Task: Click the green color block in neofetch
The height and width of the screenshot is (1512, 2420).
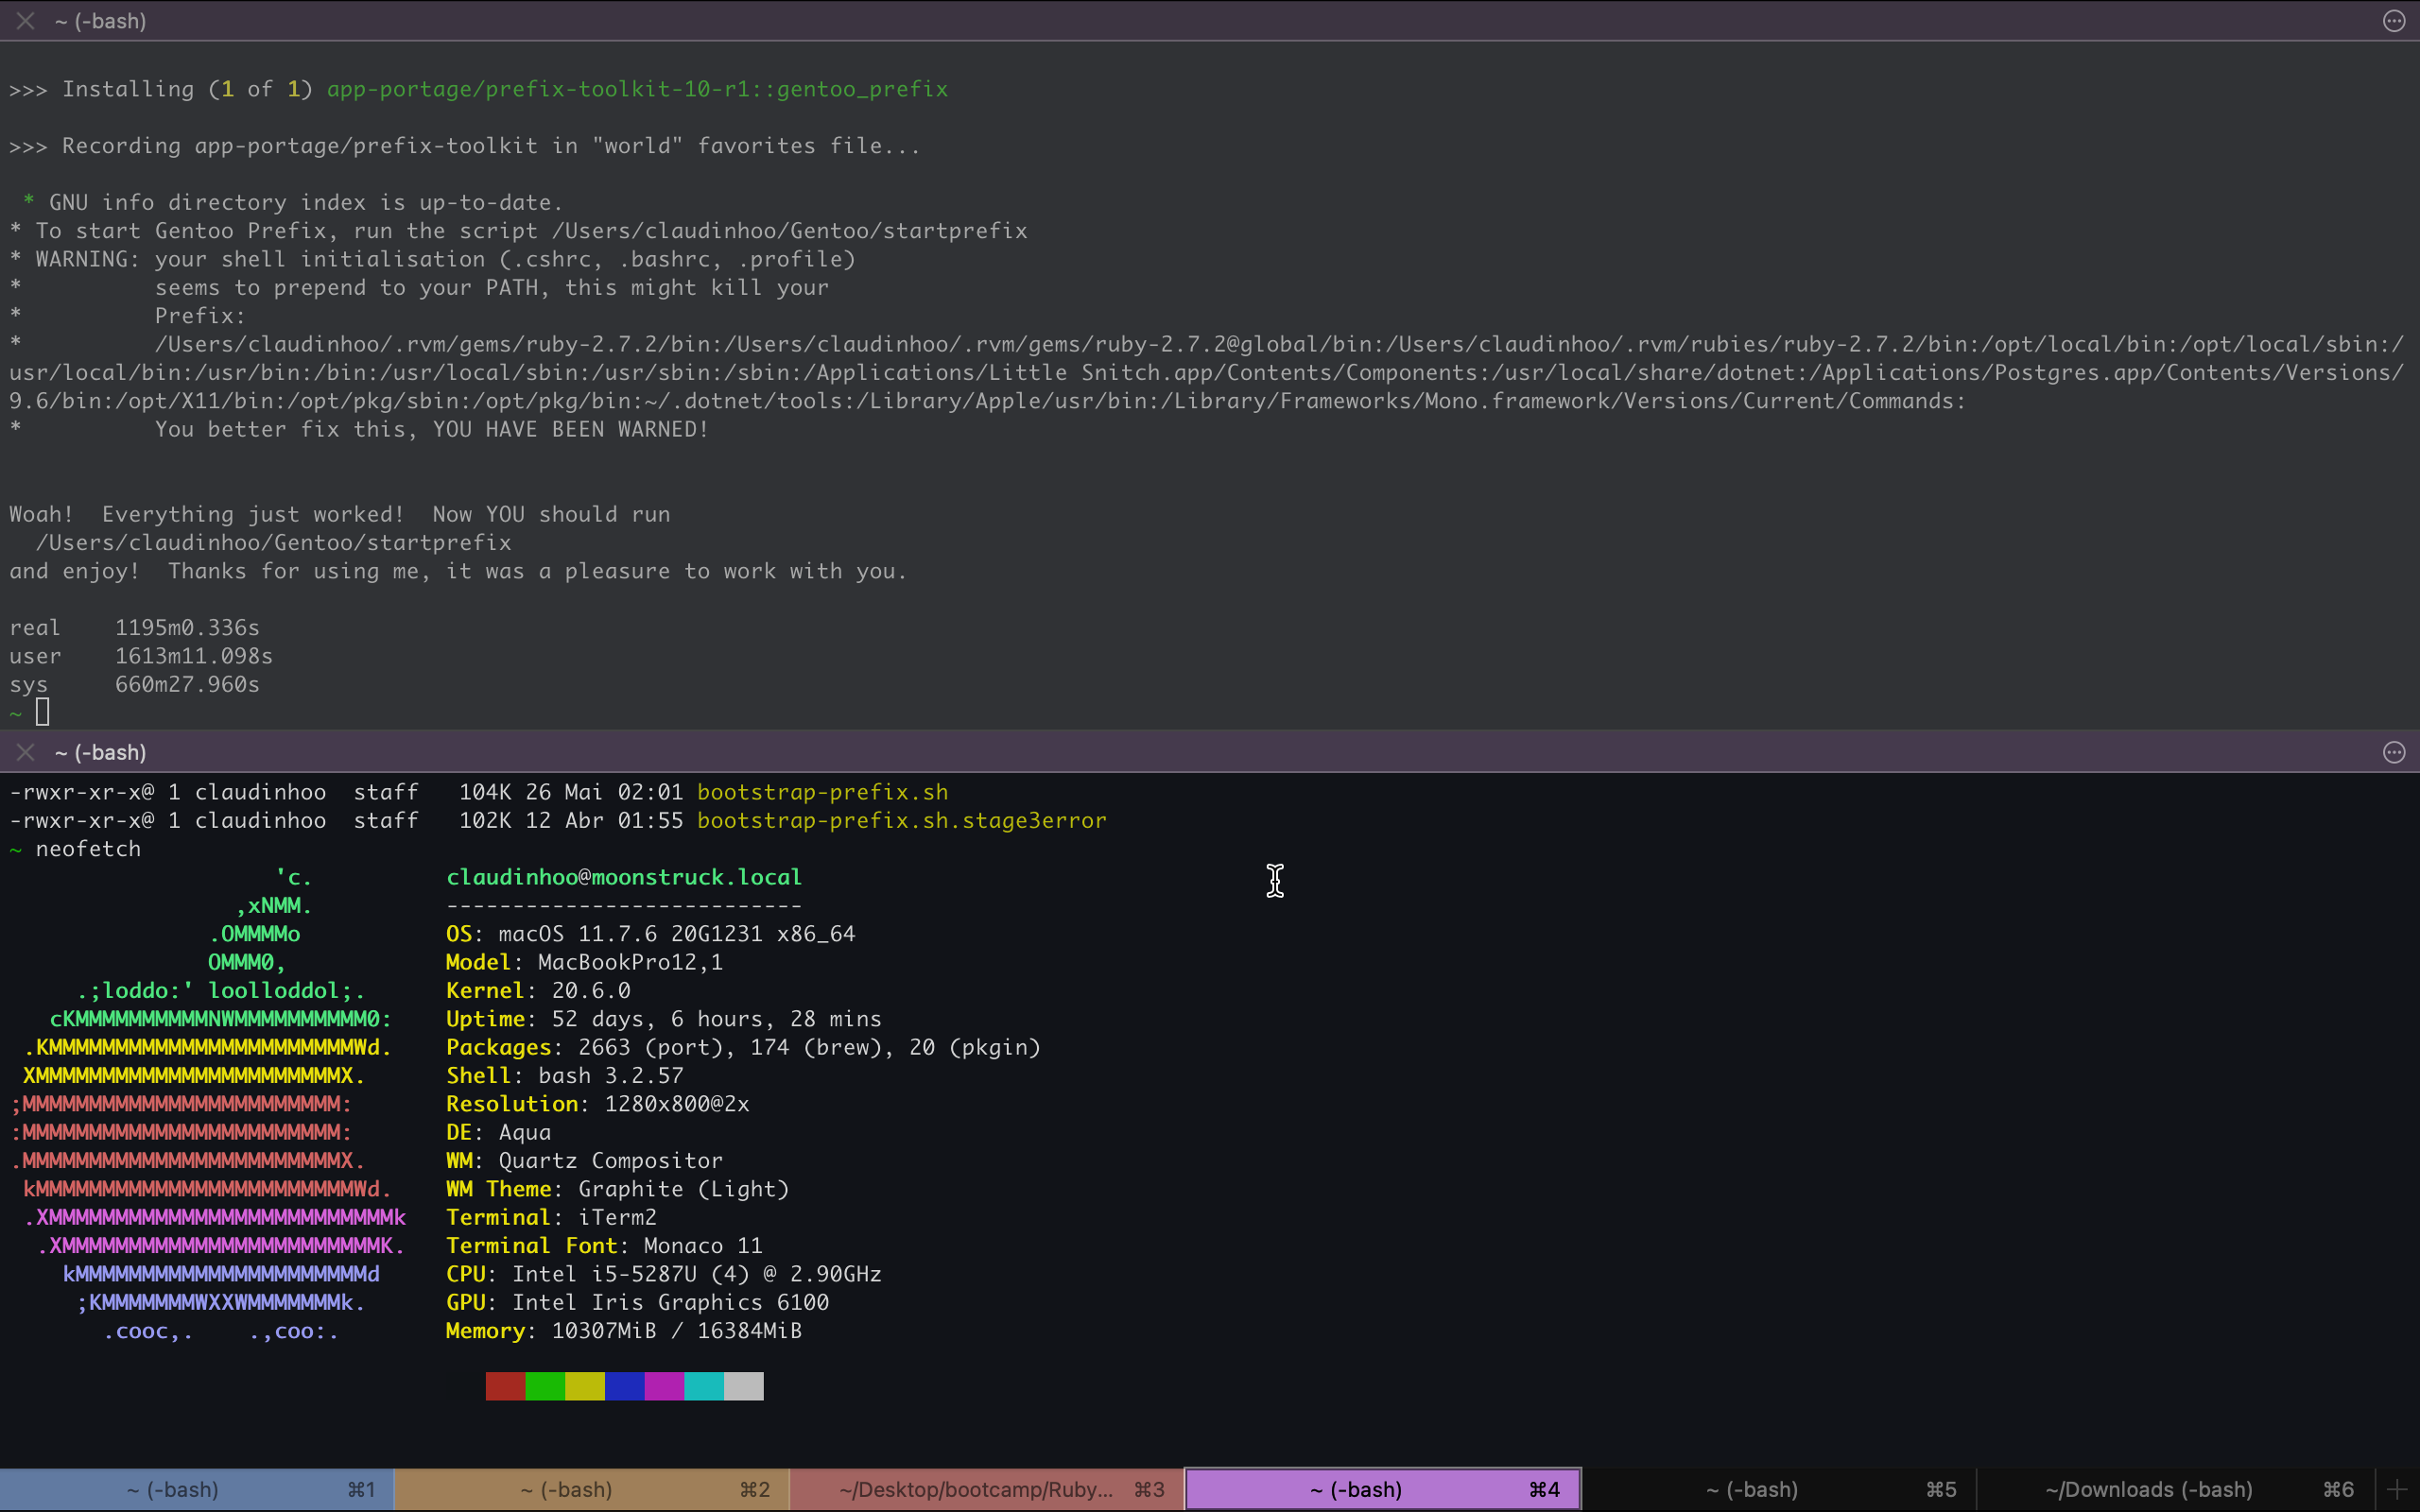Action: click(x=545, y=1386)
